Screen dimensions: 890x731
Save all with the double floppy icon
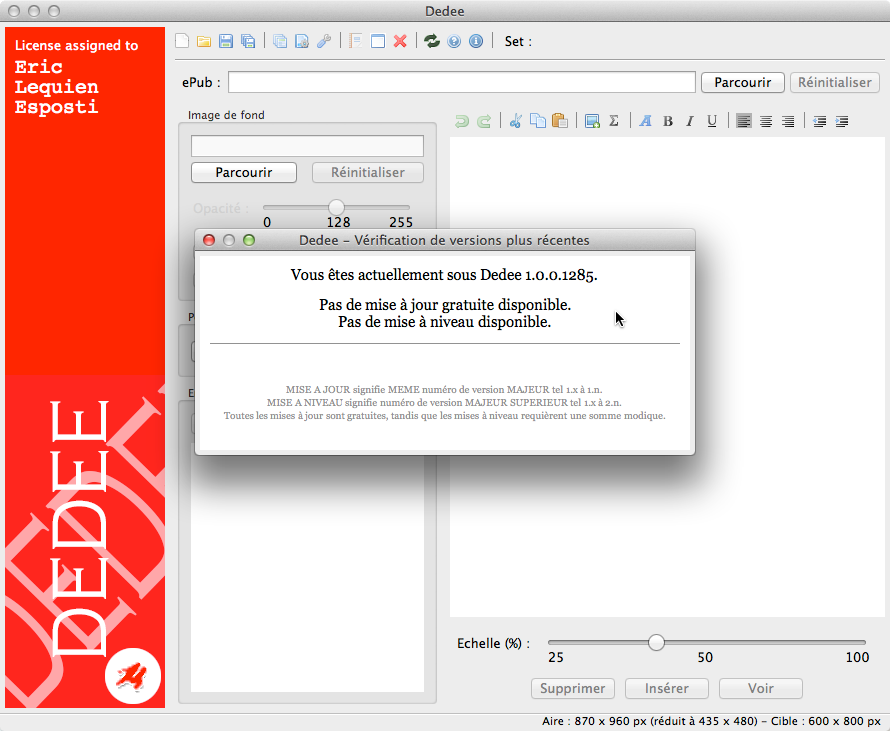pyautogui.click(x=248, y=41)
